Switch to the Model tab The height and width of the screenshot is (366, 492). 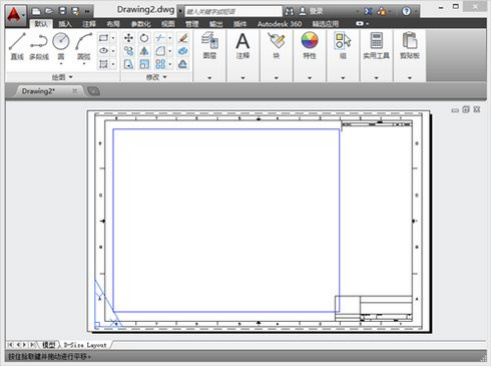coord(49,345)
